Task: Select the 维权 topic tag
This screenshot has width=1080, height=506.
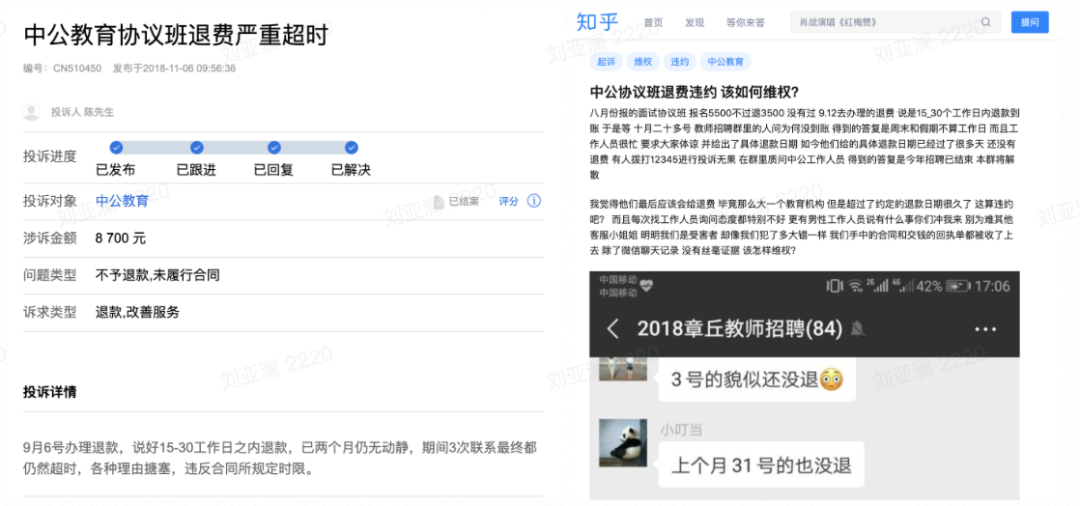Action: pyautogui.click(x=642, y=62)
